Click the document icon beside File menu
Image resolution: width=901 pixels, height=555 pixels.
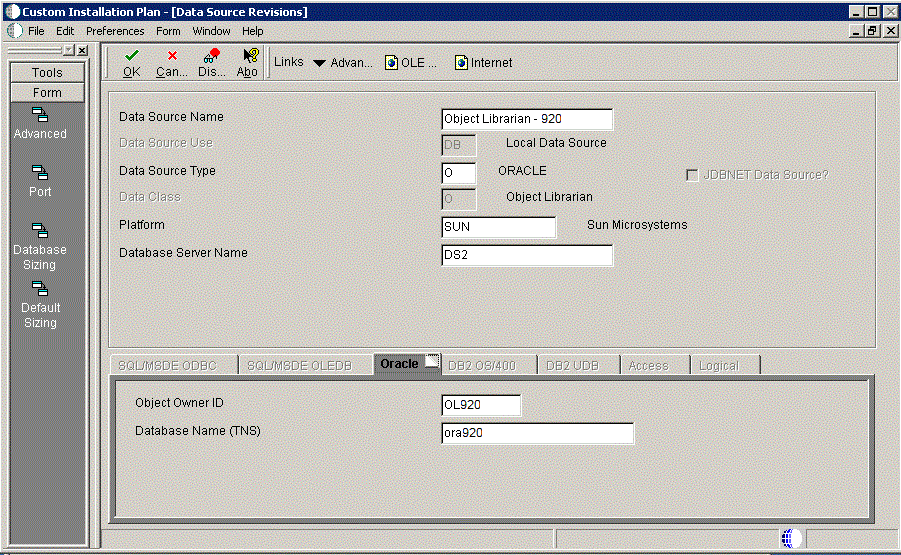coord(16,31)
